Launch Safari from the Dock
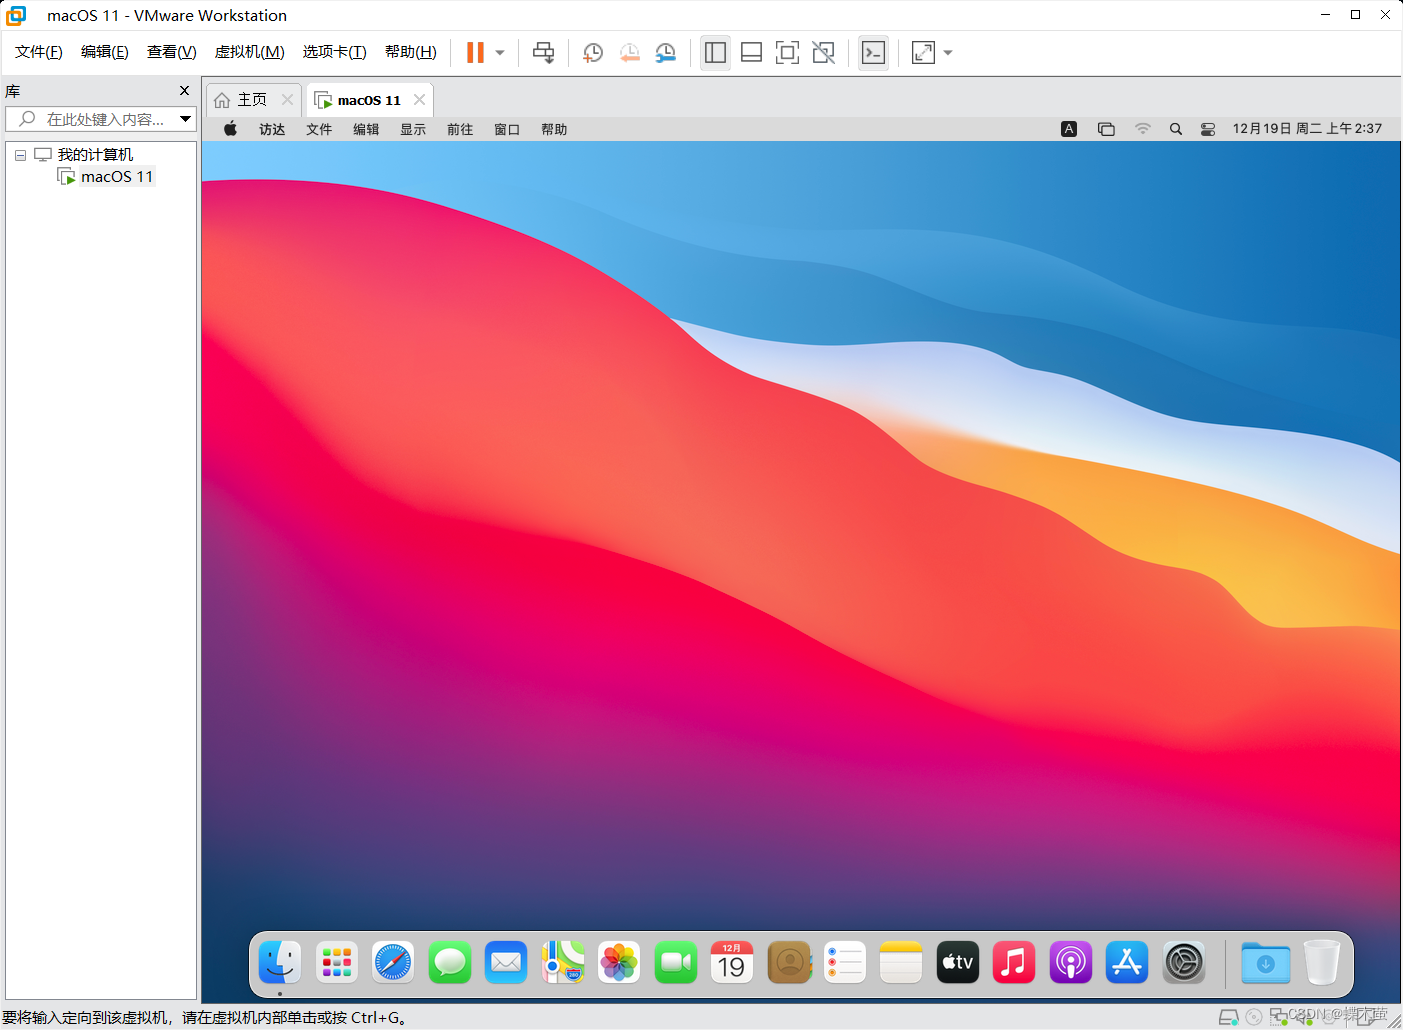The height and width of the screenshot is (1030, 1403). click(x=393, y=963)
